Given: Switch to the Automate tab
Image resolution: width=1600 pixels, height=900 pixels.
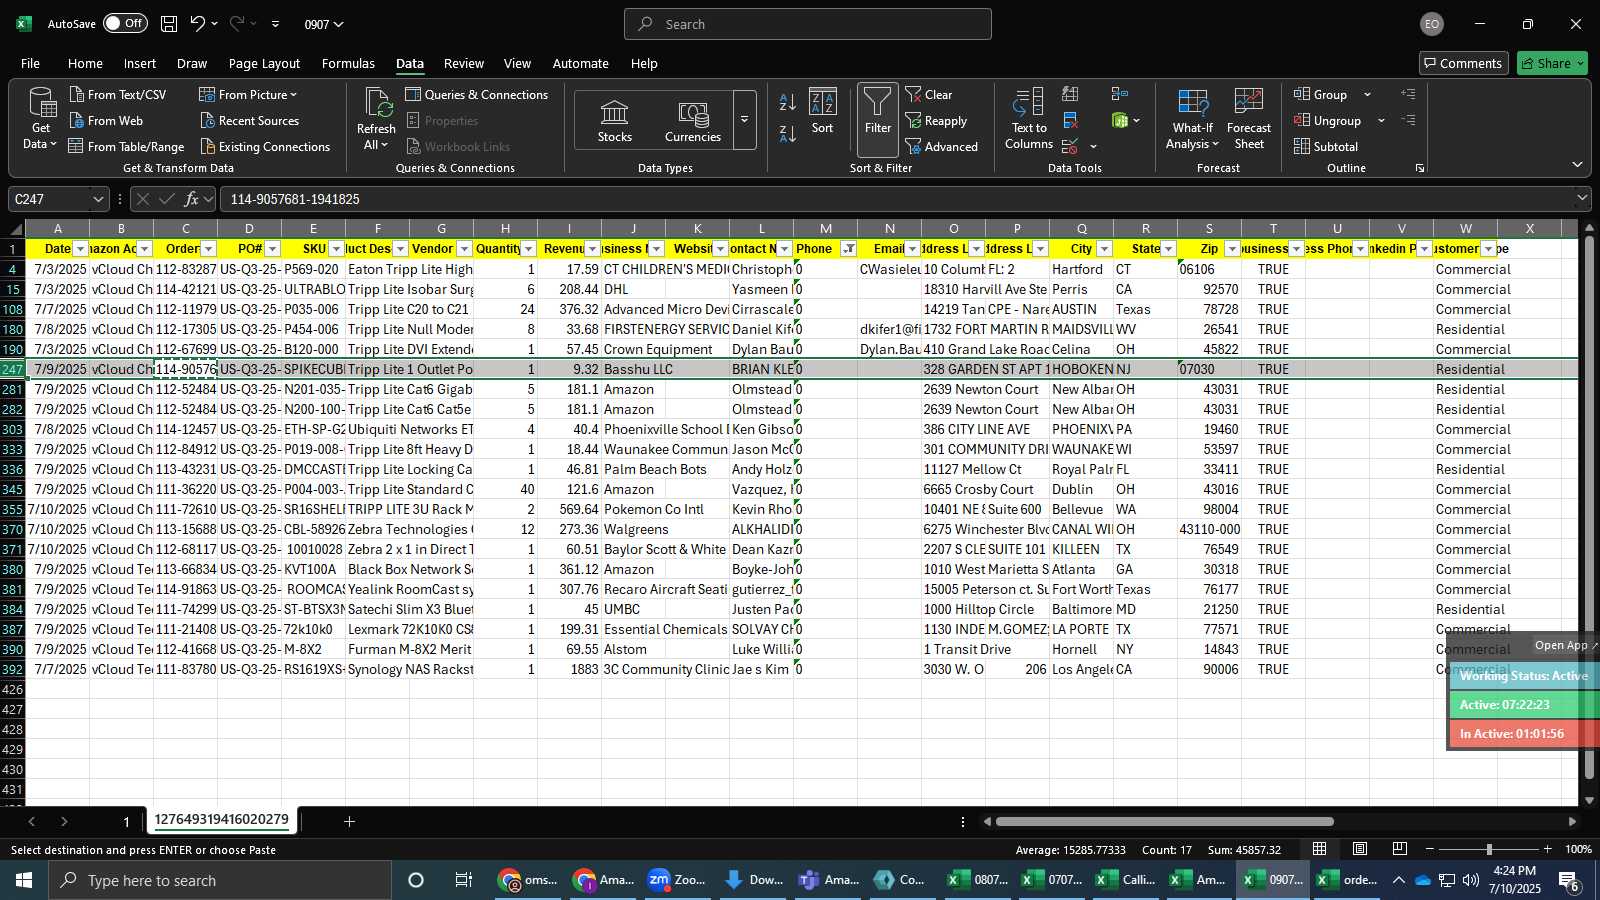Looking at the screenshot, I should 581,63.
